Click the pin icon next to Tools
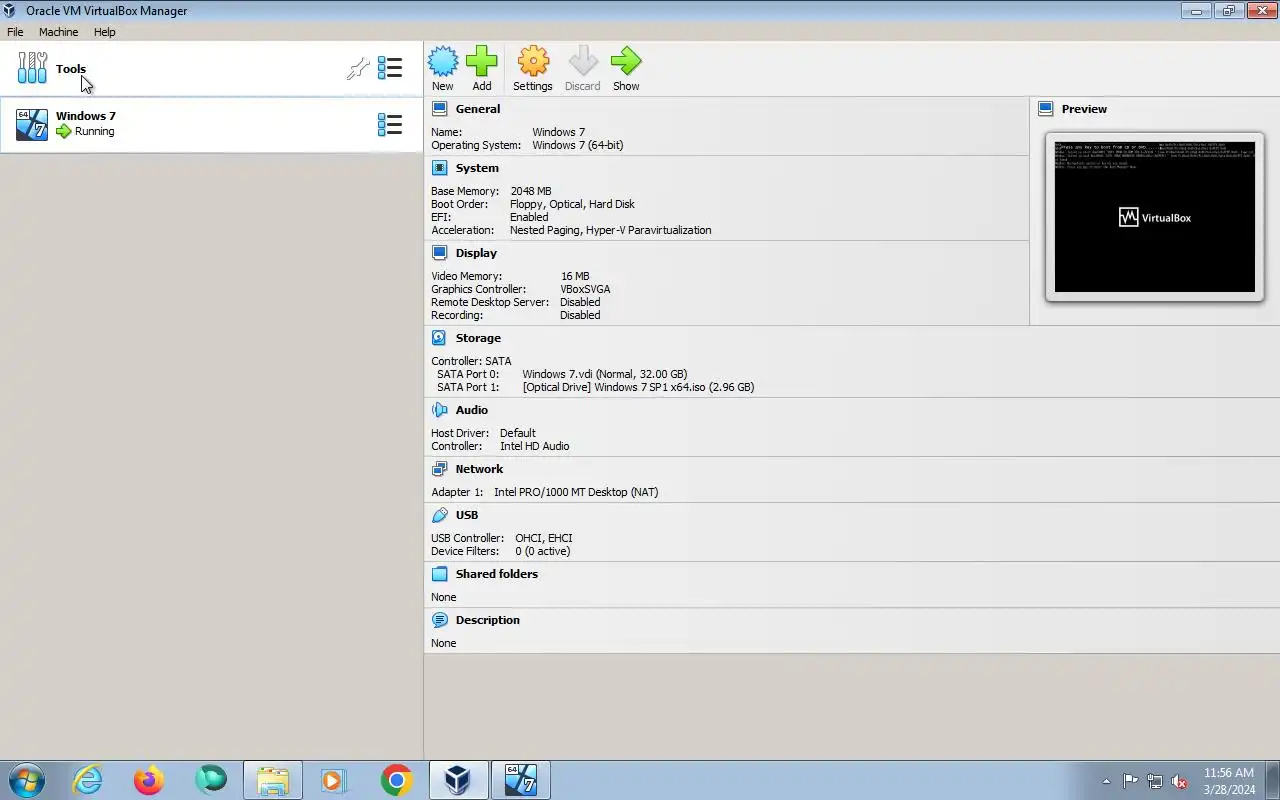 point(358,68)
